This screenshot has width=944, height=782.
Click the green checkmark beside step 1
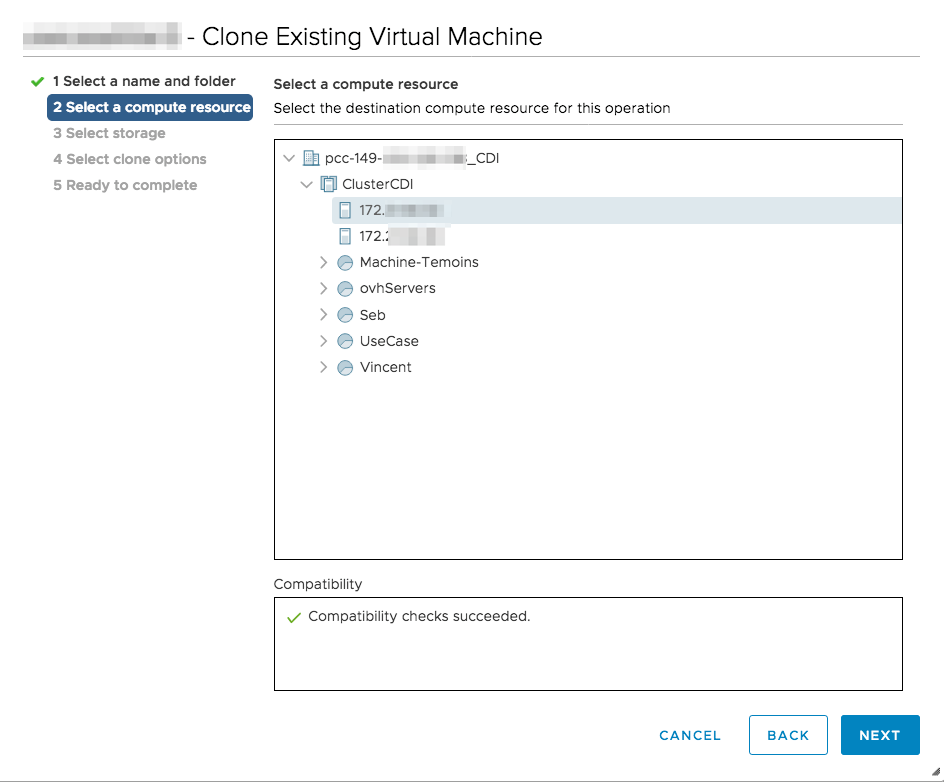point(37,81)
